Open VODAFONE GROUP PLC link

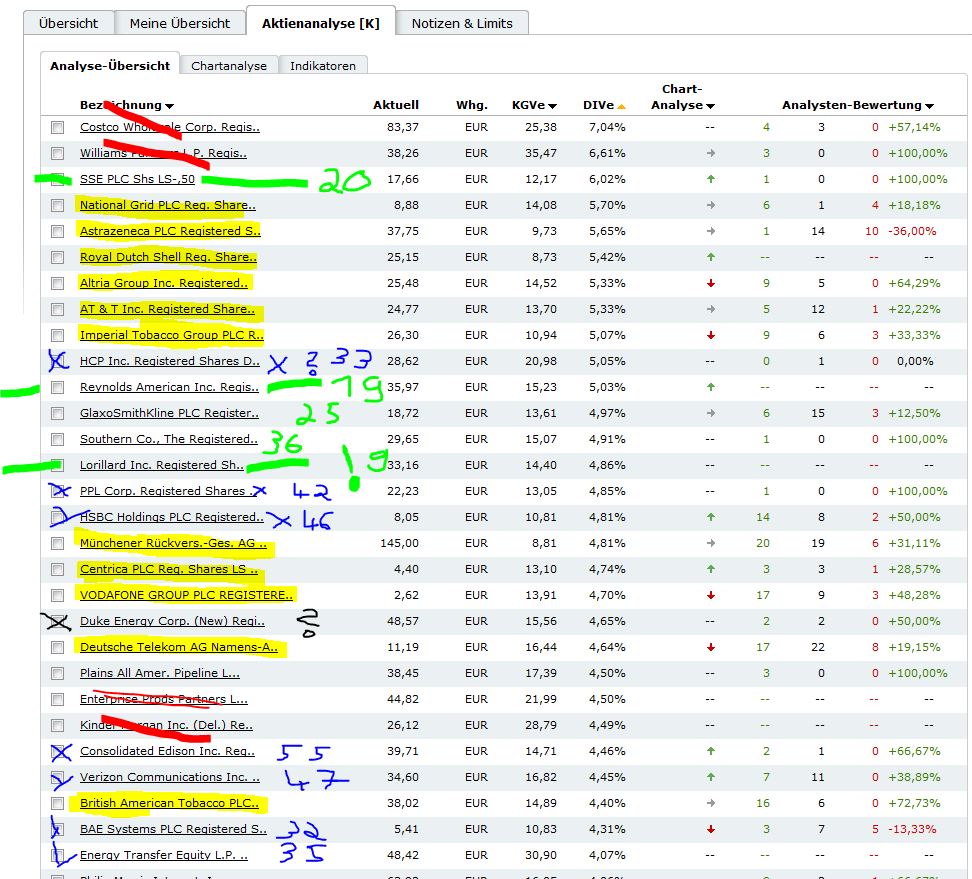click(x=186, y=595)
